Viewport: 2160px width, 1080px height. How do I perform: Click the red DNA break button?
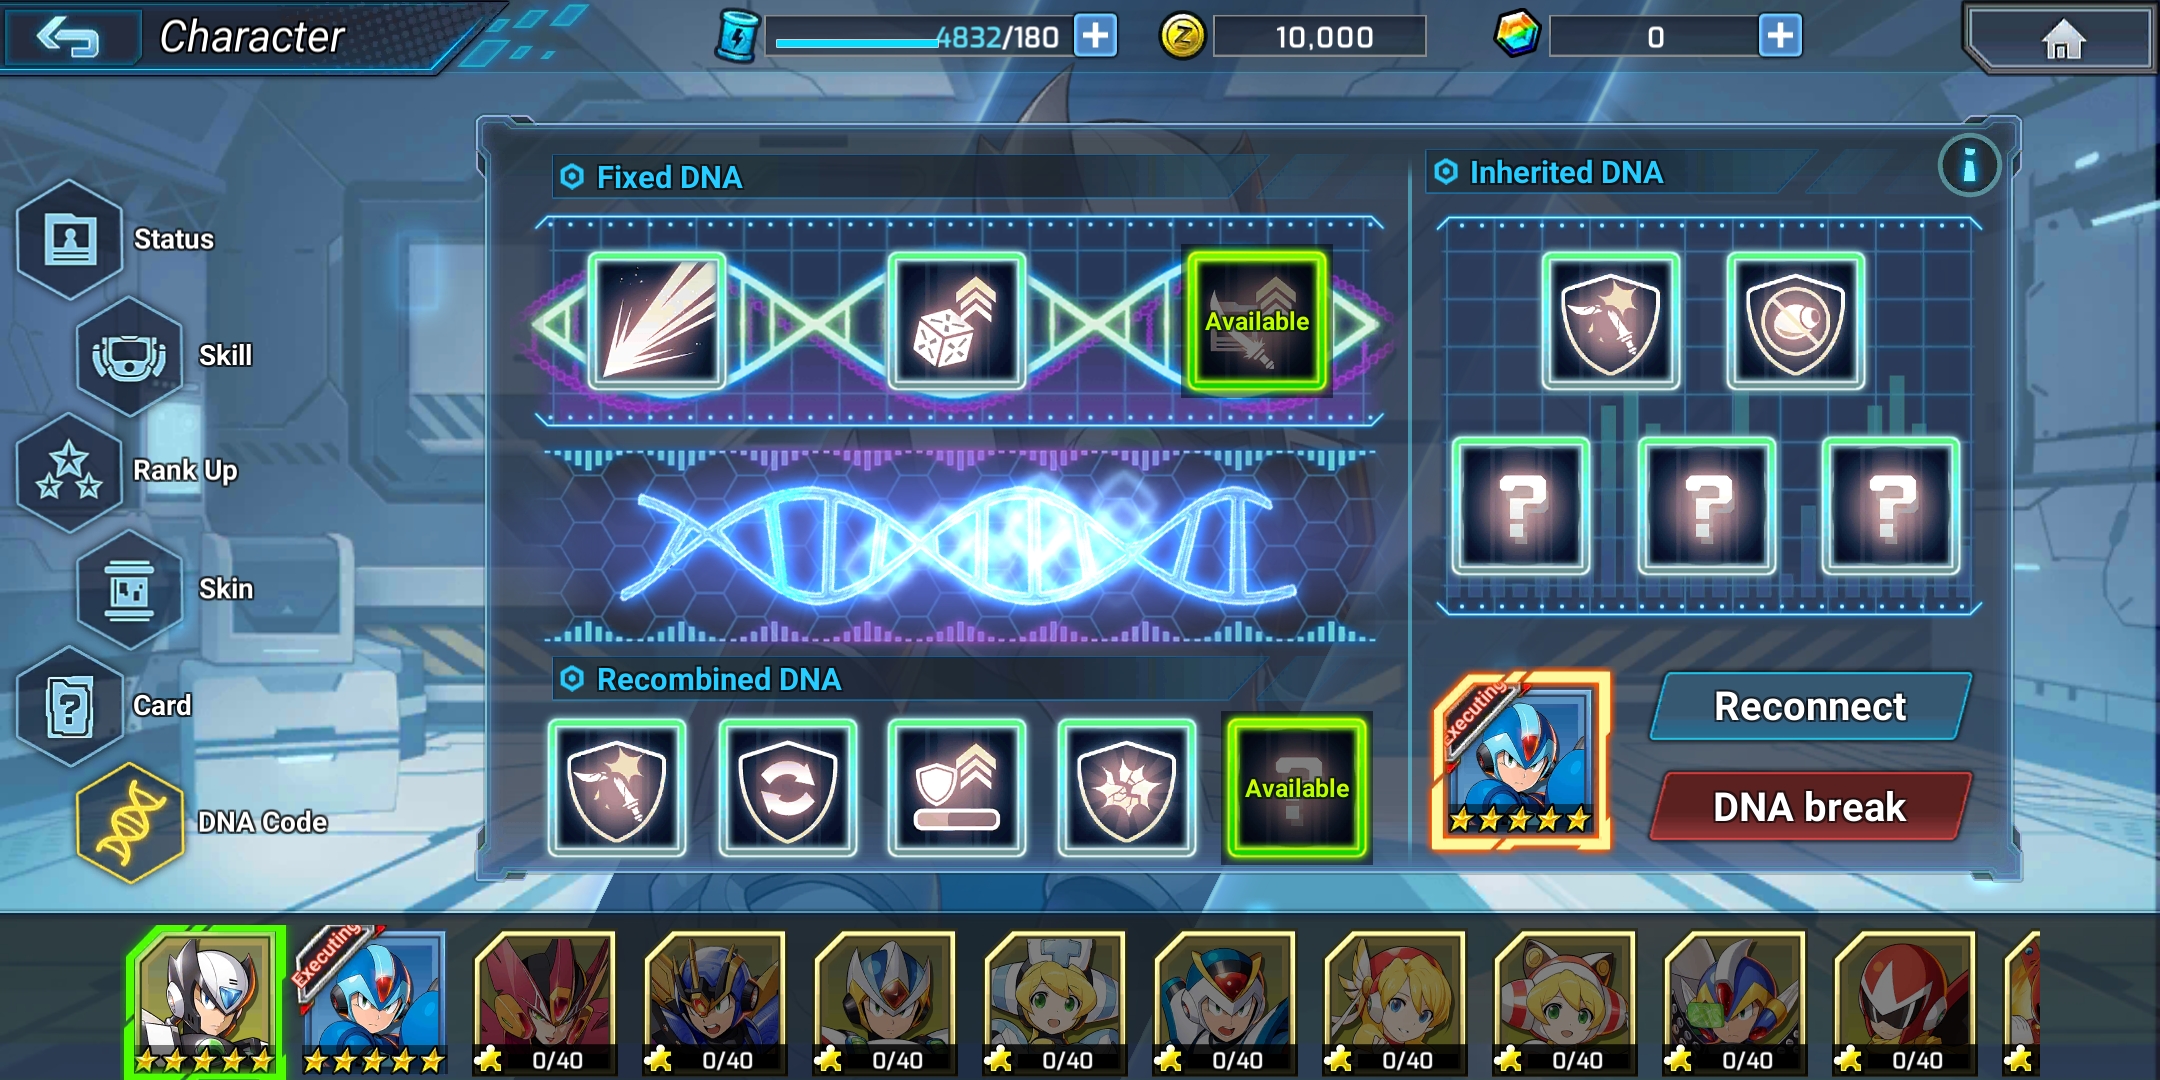tap(1810, 806)
